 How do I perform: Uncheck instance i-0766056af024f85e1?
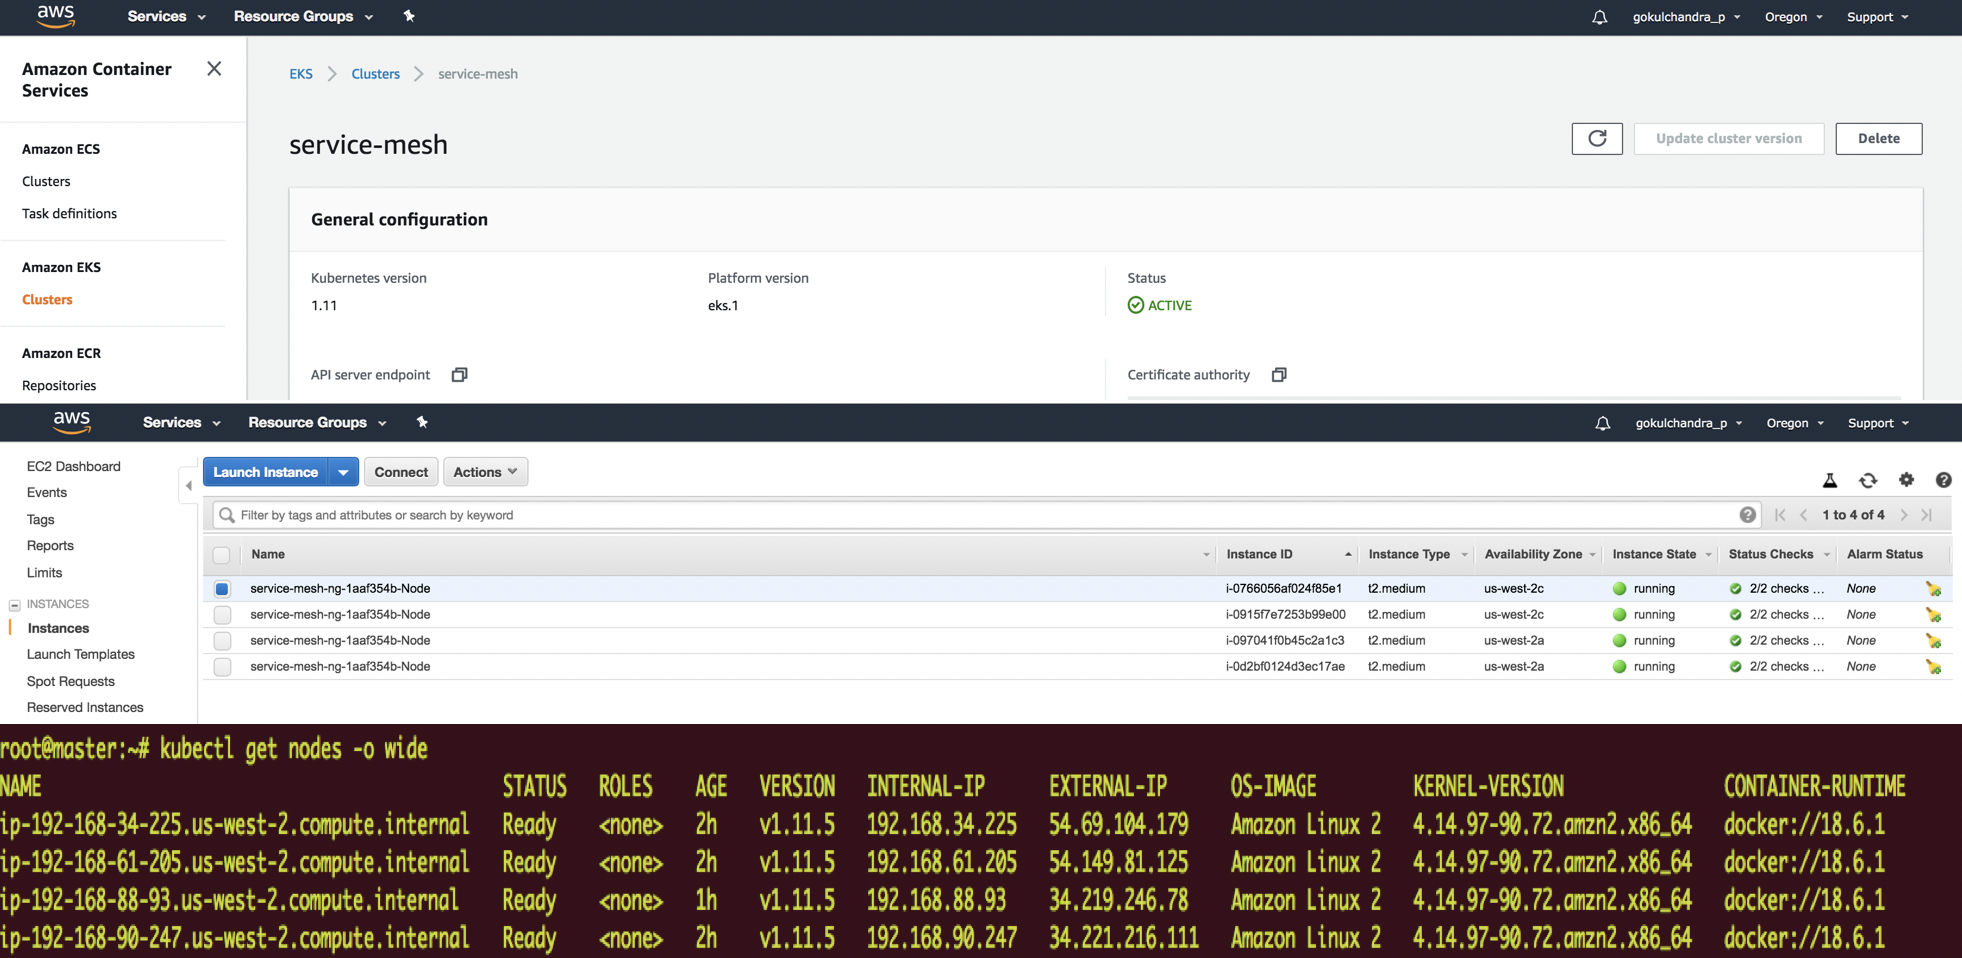click(221, 589)
